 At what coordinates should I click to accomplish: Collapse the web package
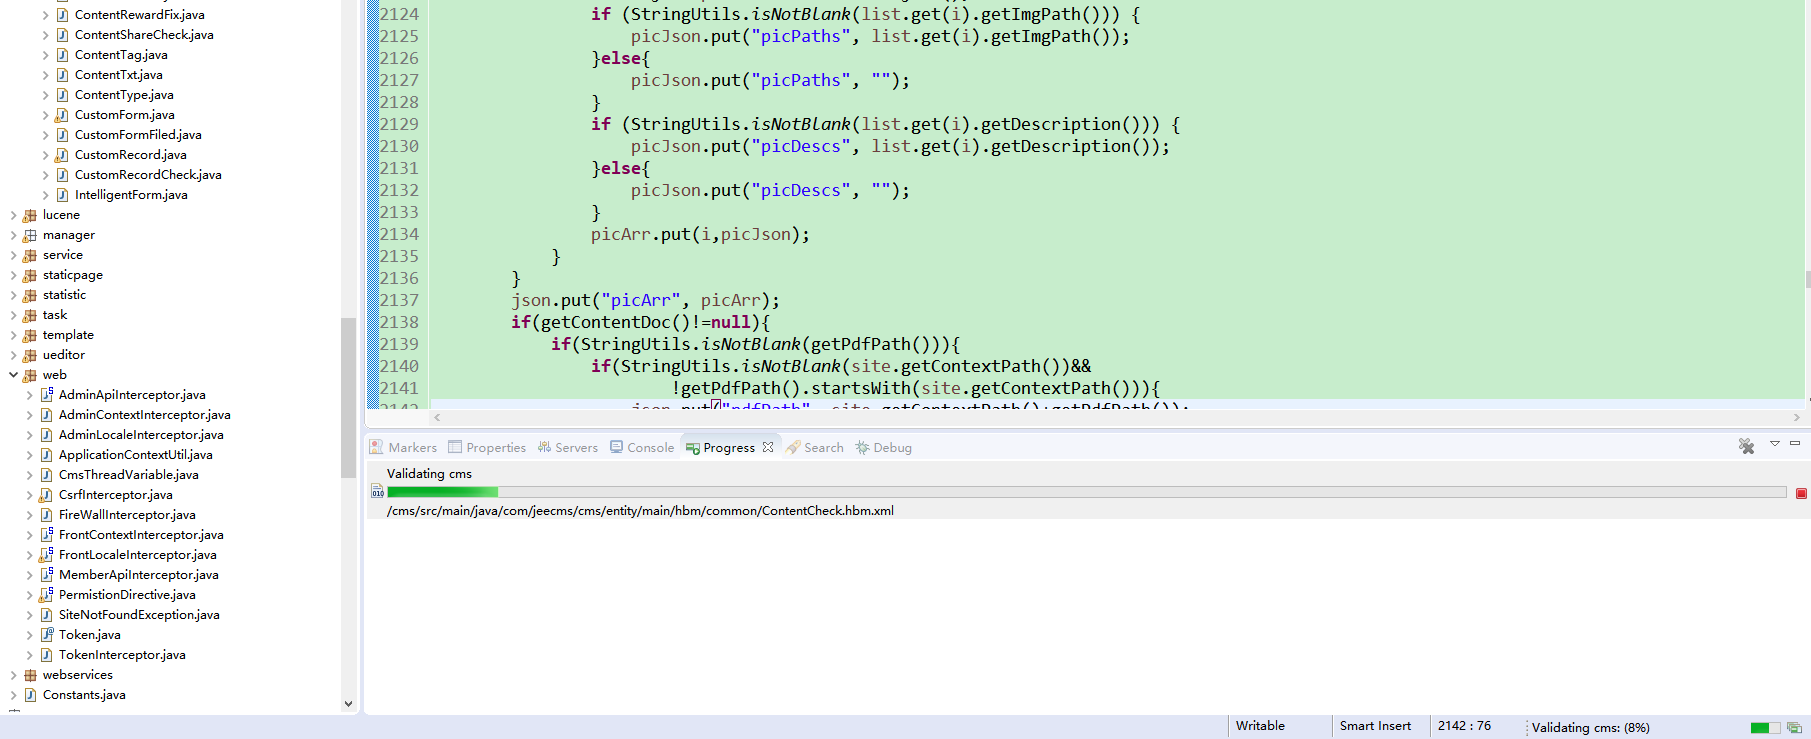13,375
